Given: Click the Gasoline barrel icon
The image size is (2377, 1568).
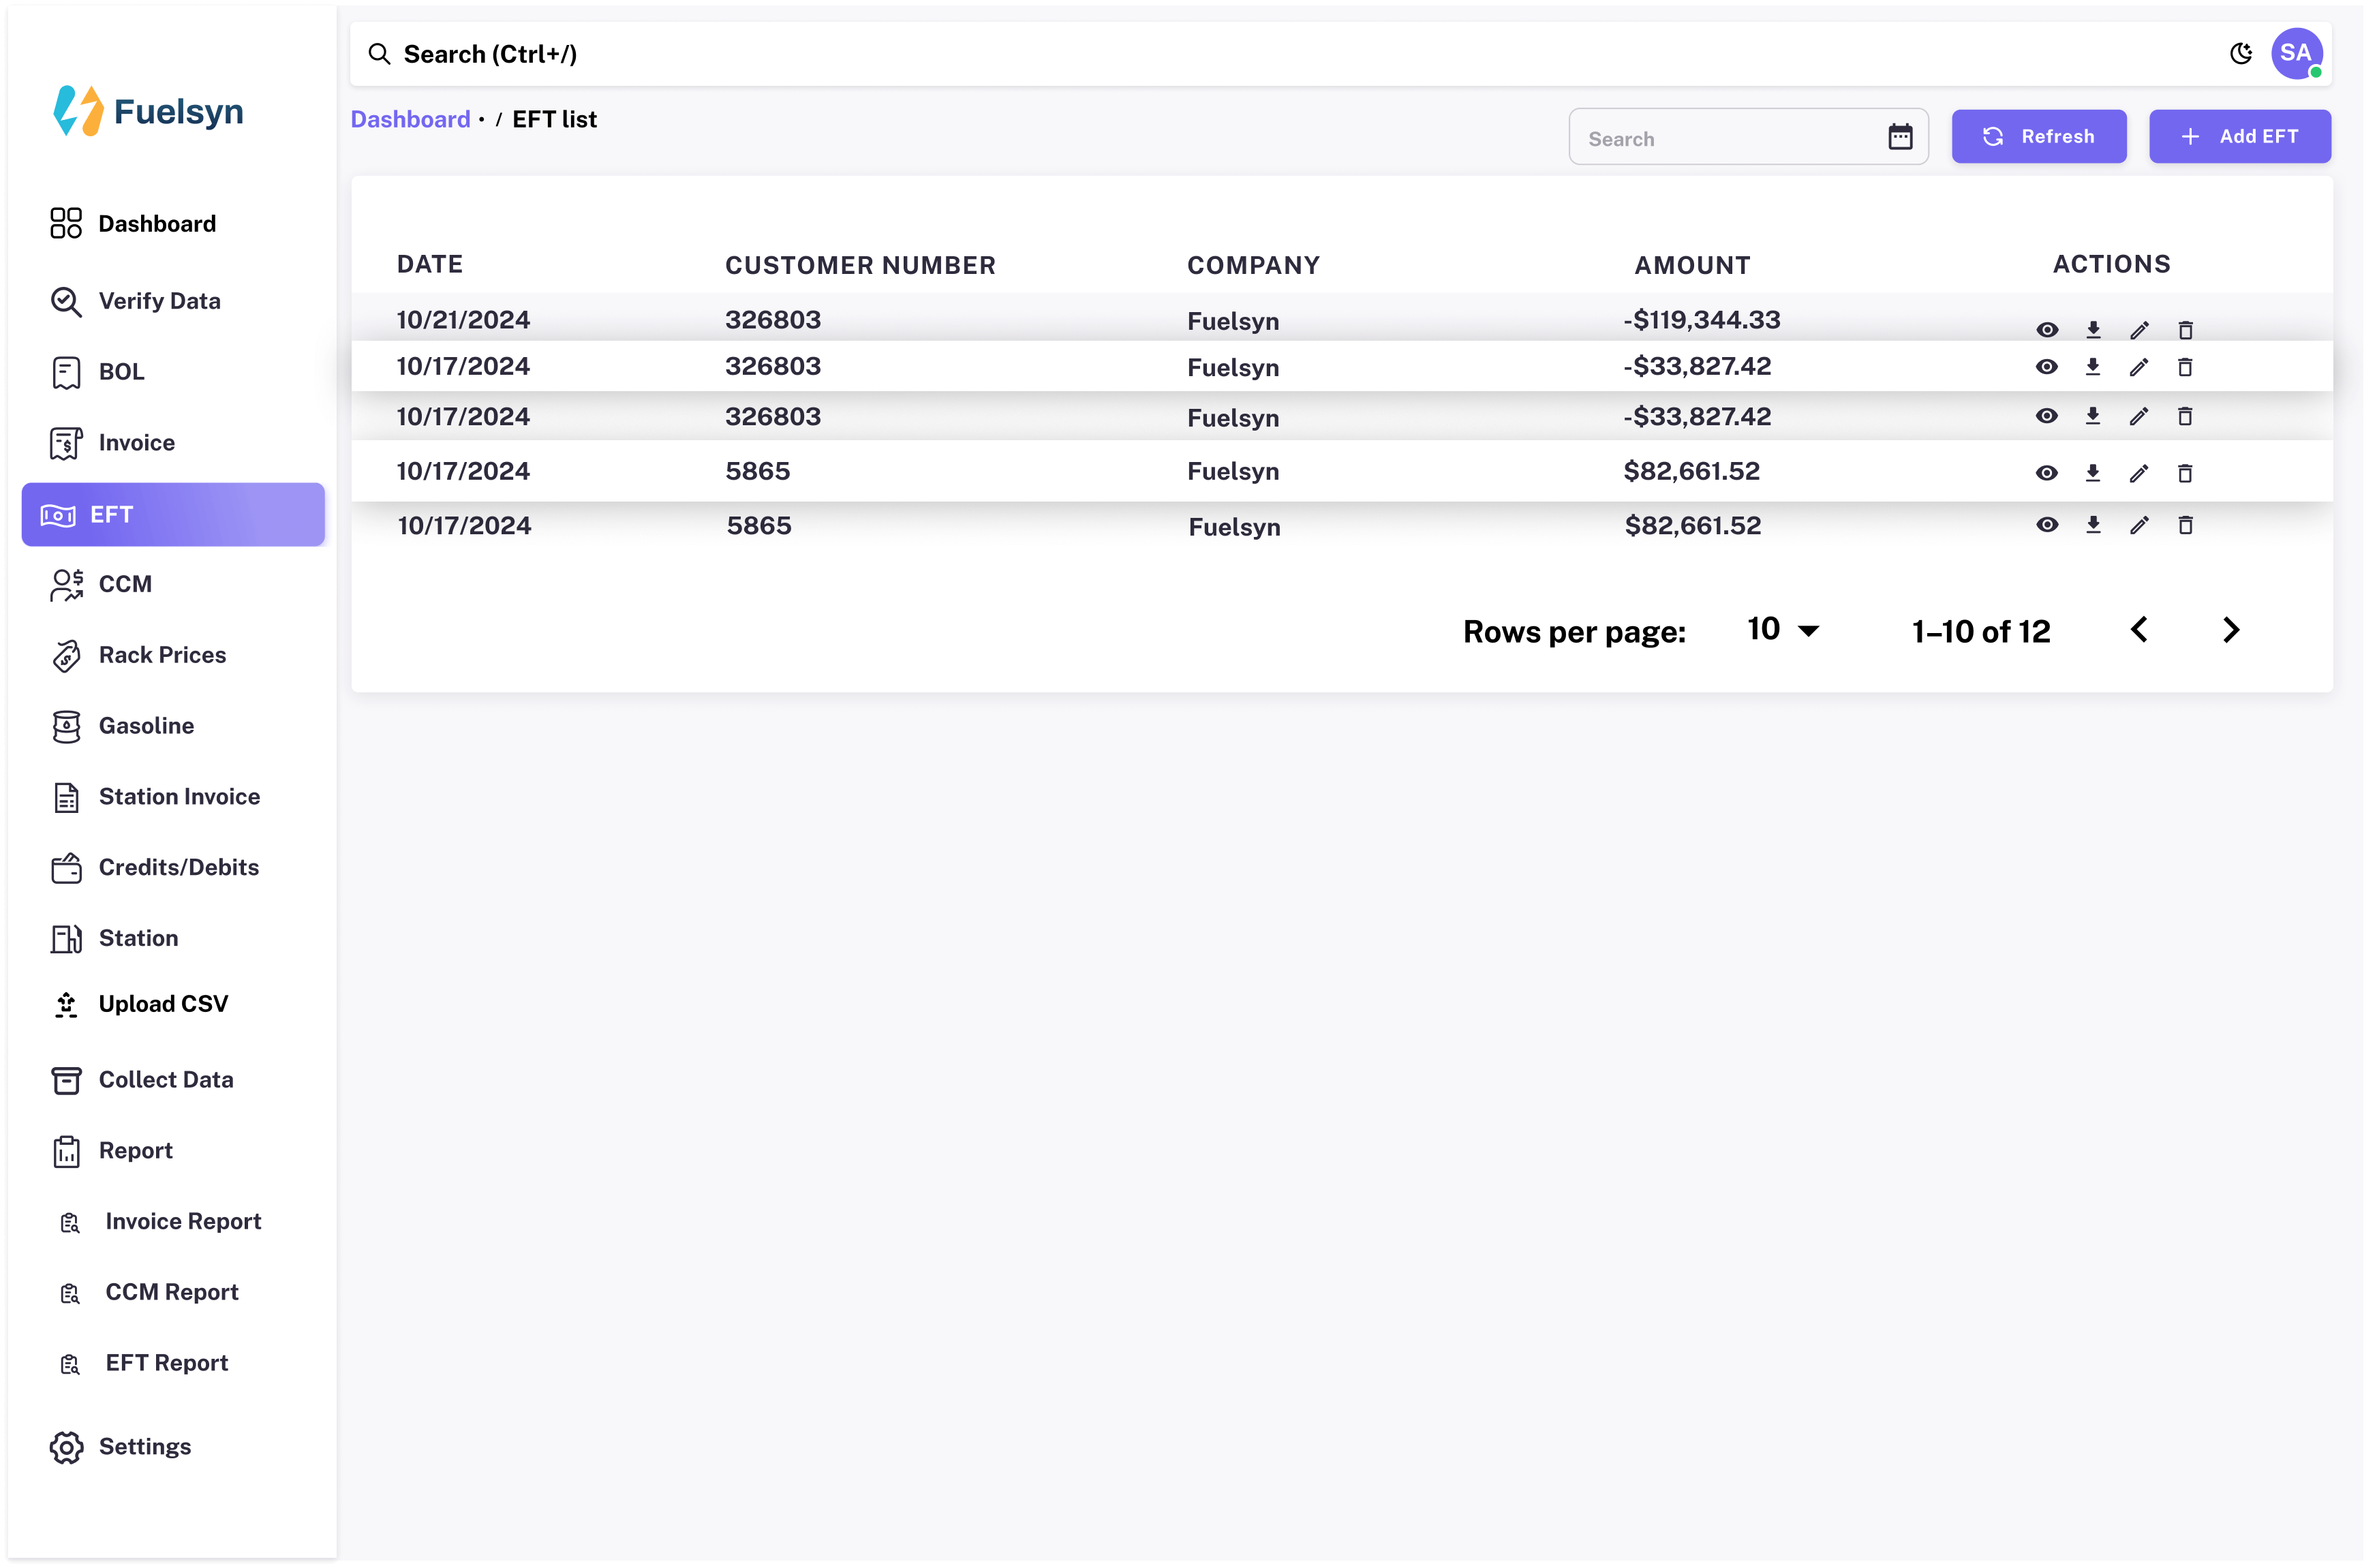Looking at the screenshot, I should (x=66, y=727).
